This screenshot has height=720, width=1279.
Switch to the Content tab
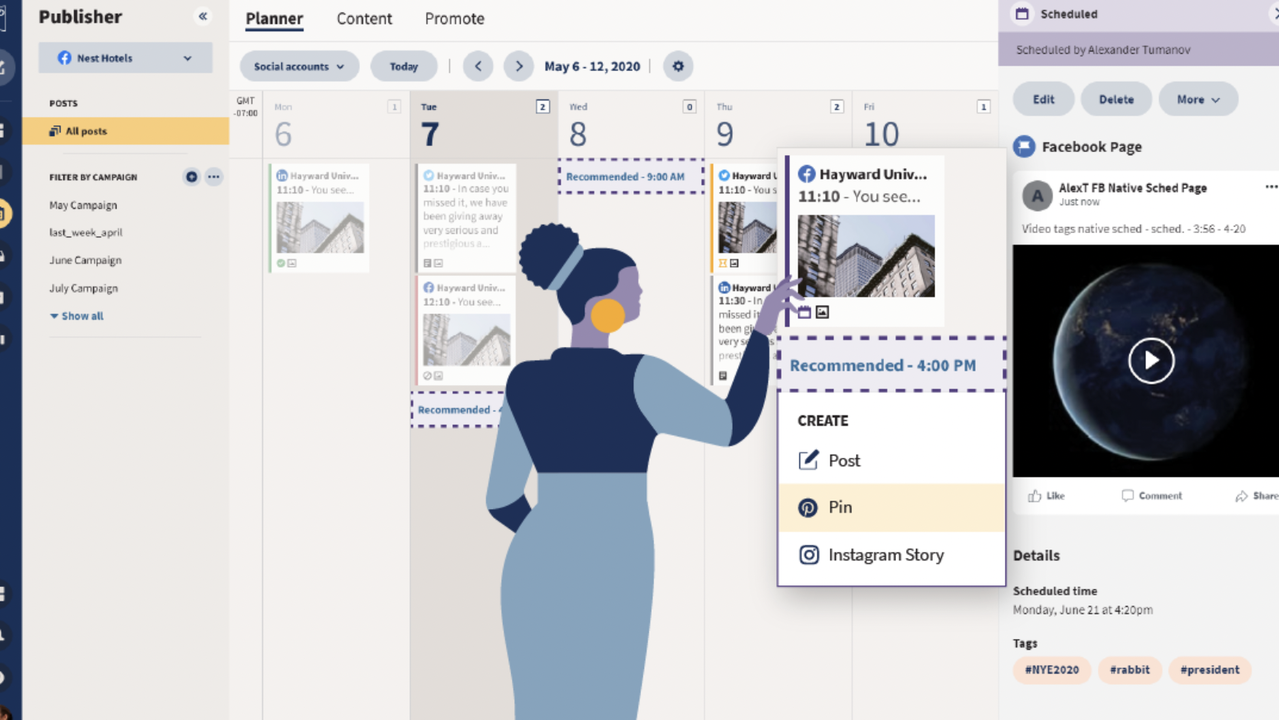(x=364, y=19)
